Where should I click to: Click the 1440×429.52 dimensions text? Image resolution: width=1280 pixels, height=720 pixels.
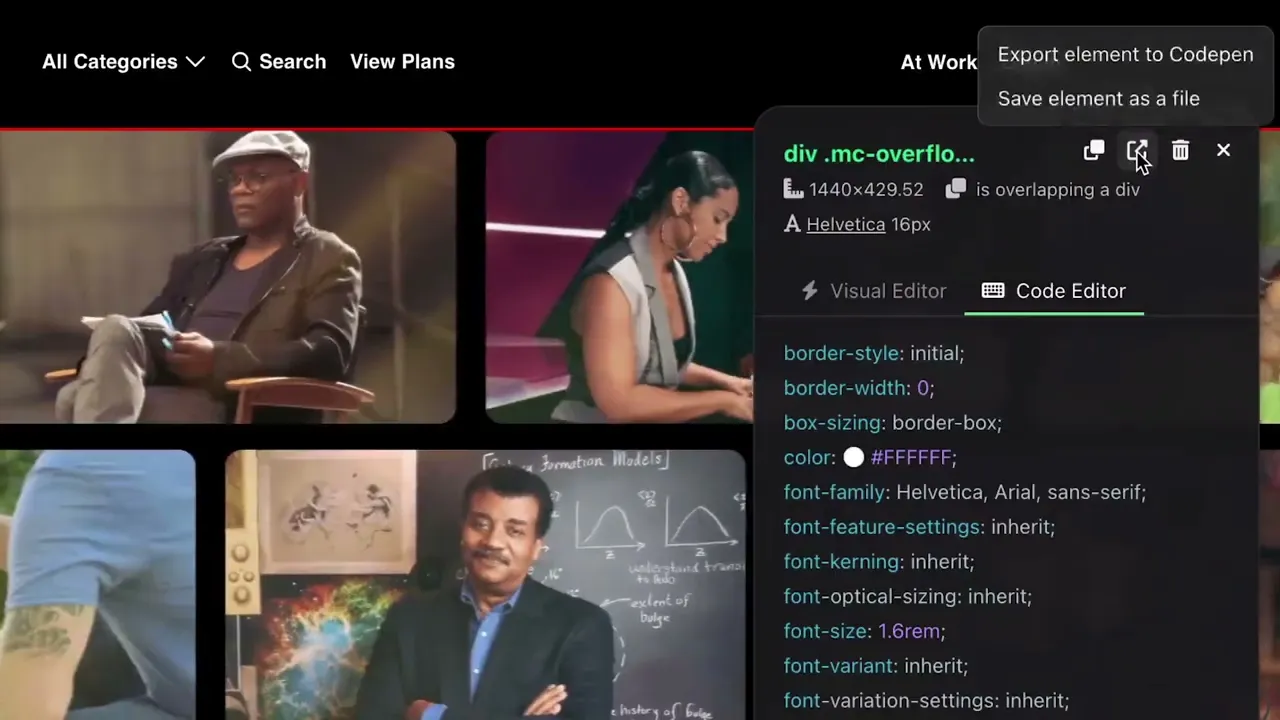click(866, 189)
